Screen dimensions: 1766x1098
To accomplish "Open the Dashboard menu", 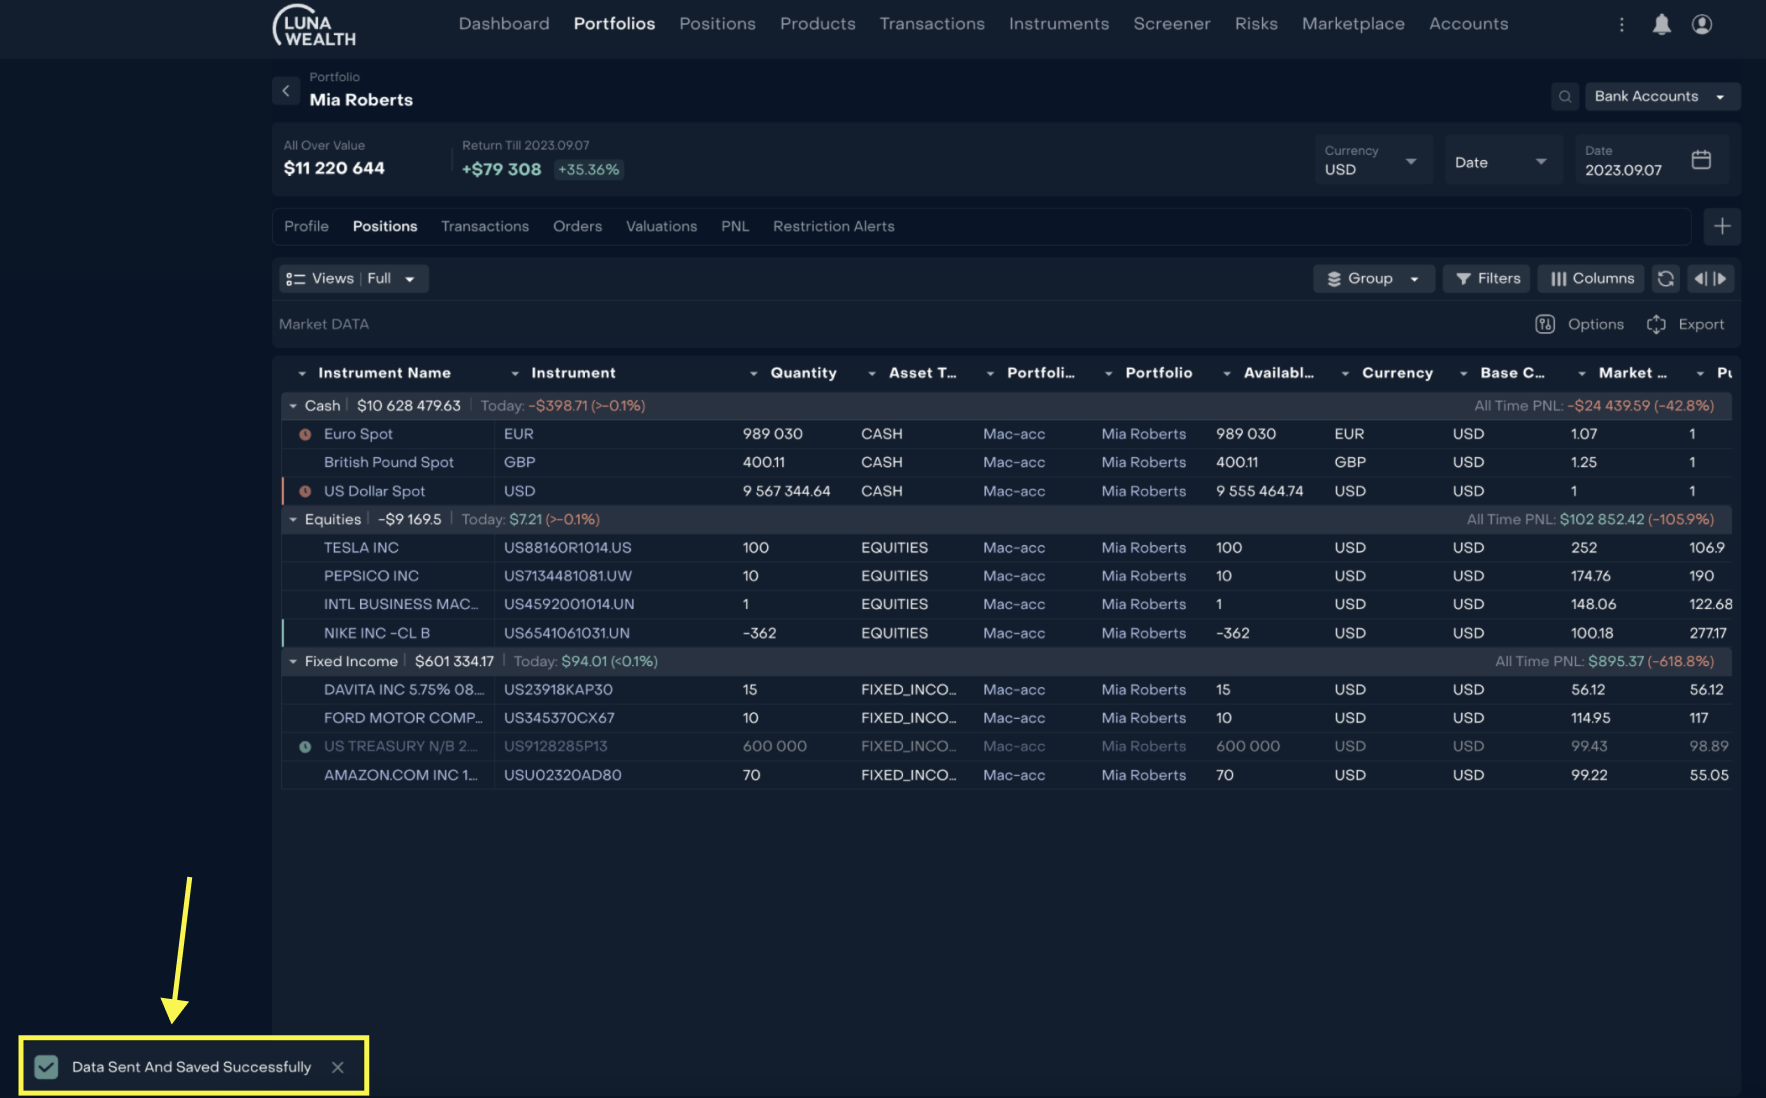I will point(504,24).
